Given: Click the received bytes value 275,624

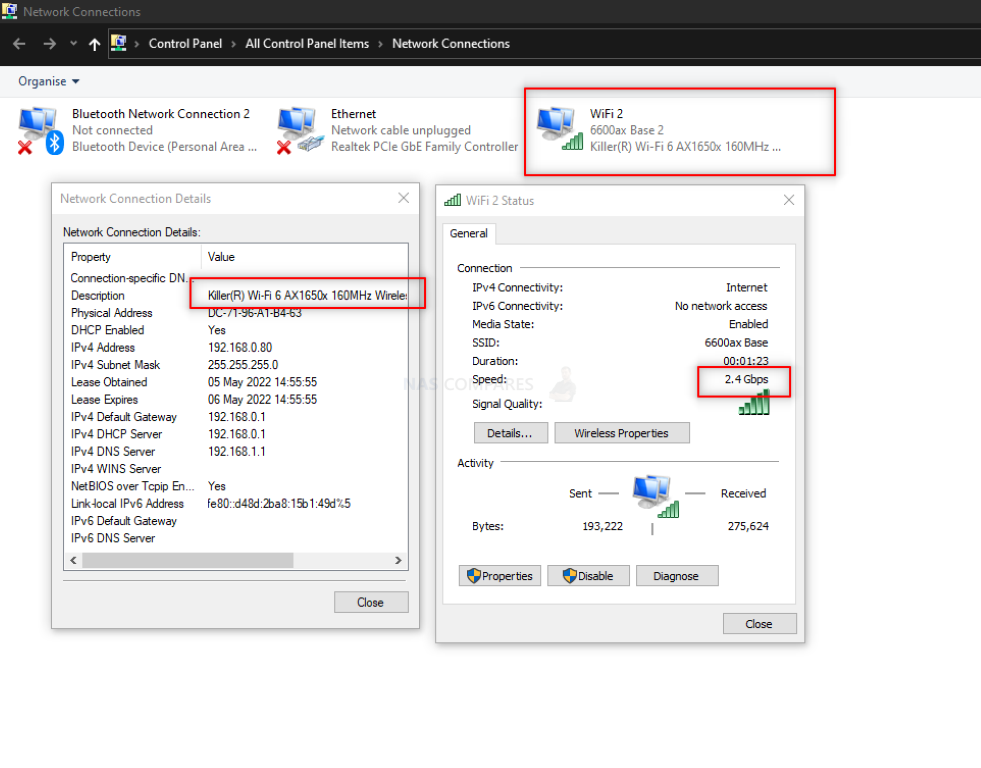Looking at the screenshot, I should pos(748,526).
